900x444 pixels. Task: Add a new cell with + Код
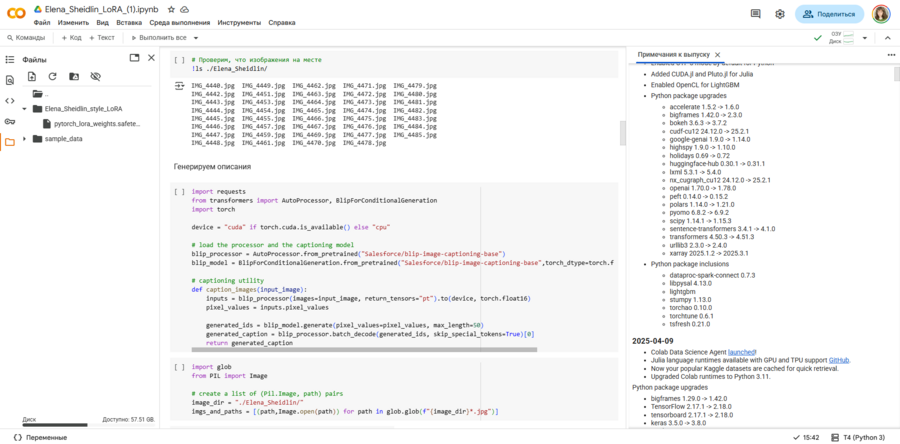[x=72, y=38]
